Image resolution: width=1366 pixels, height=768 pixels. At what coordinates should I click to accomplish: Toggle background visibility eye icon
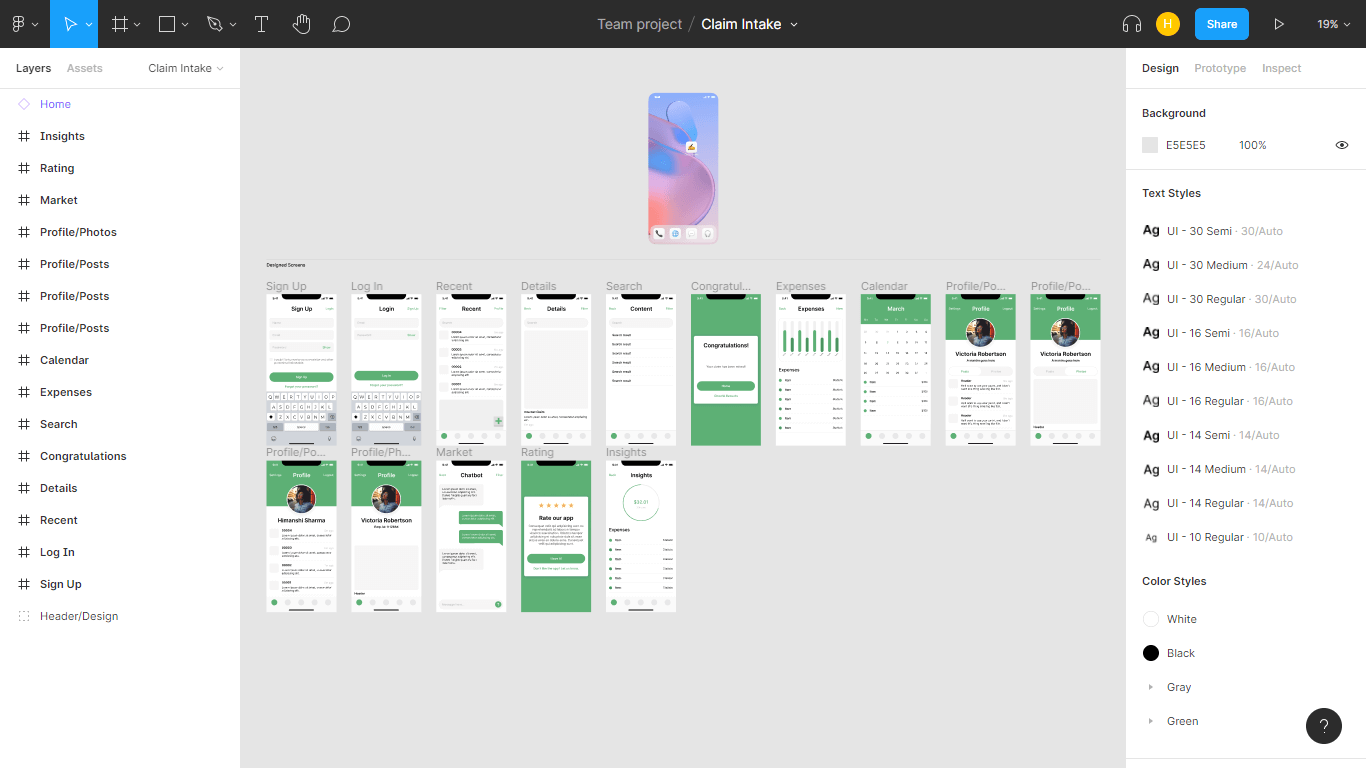tap(1342, 145)
